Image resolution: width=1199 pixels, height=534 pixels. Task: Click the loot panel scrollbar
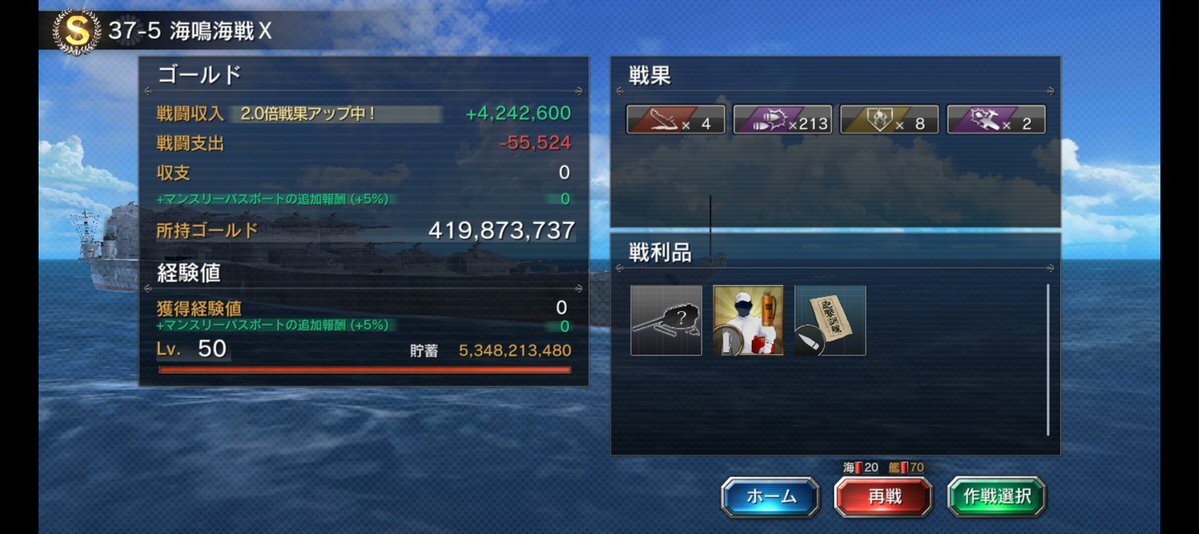pyautogui.click(x=1049, y=360)
